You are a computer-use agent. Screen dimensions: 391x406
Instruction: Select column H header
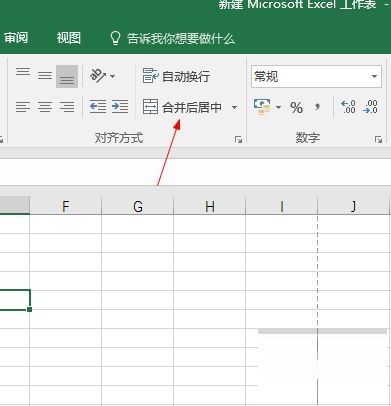pyautogui.click(x=210, y=205)
